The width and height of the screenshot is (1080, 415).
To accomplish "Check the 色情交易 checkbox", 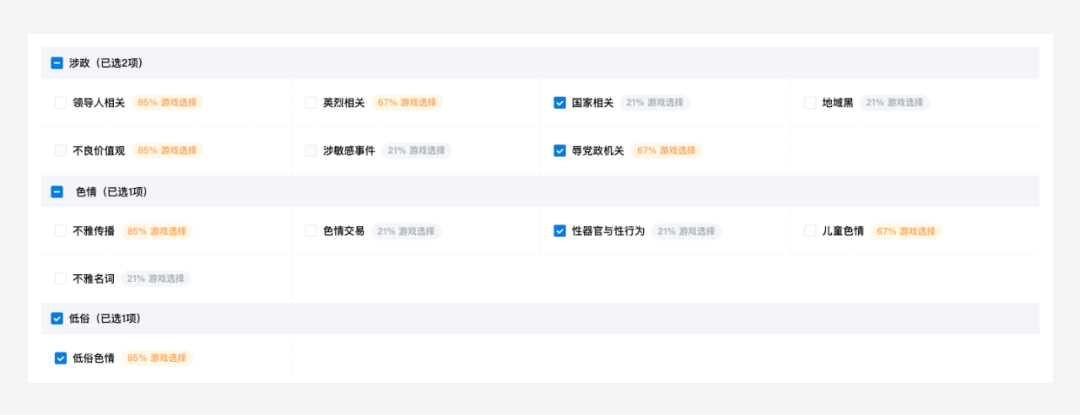I will (311, 231).
